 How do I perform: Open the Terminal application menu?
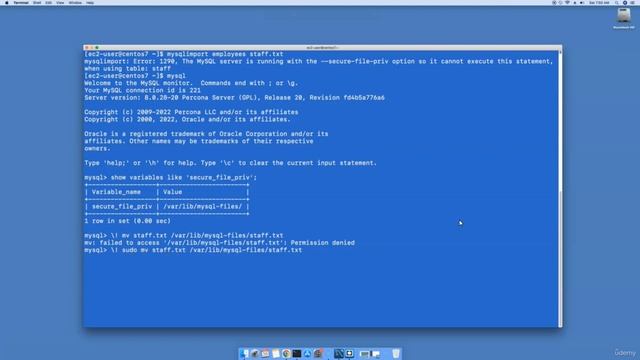[x=21, y=2]
